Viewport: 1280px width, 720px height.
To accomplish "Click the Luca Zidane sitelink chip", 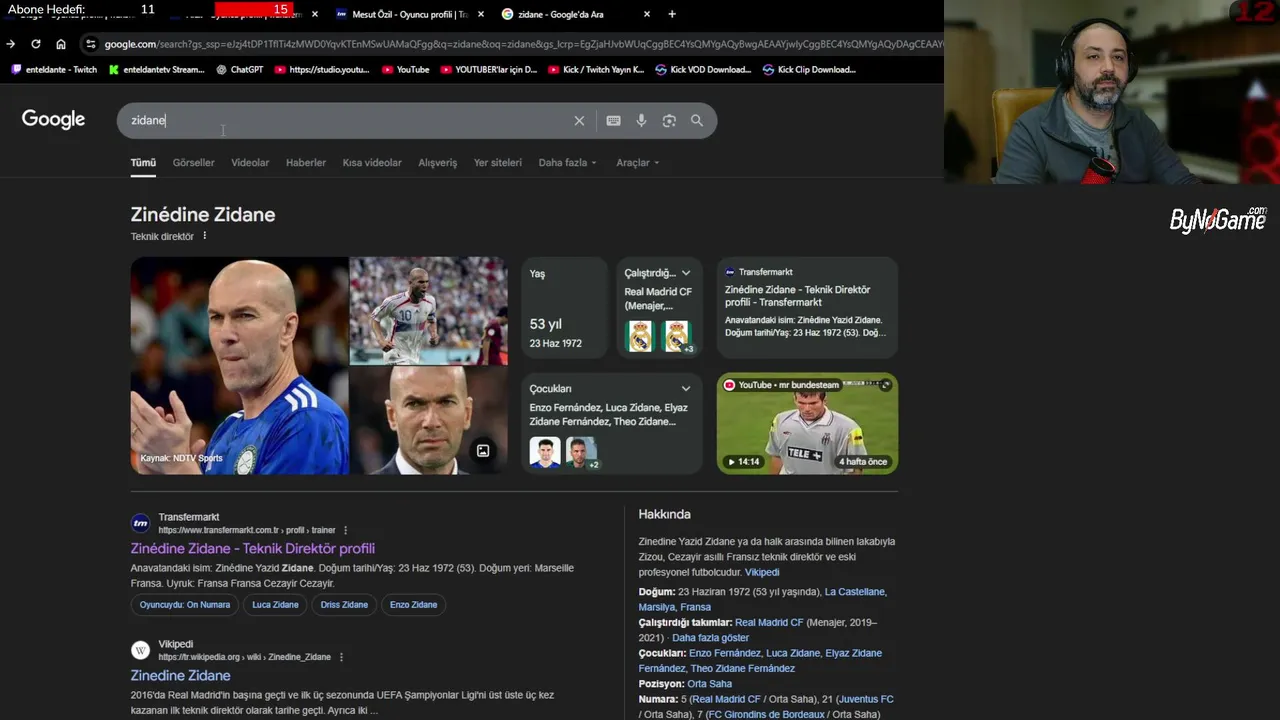I will pyautogui.click(x=275, y=605).
